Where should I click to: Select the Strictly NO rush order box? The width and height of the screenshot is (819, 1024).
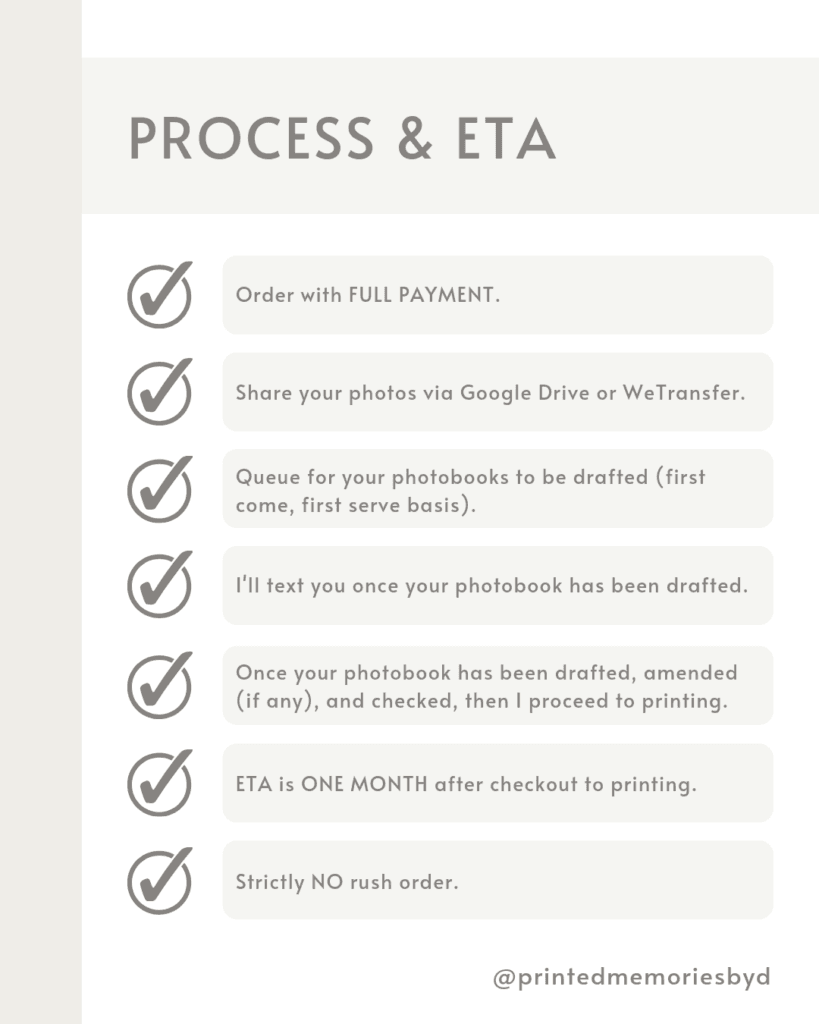(x=497, y=882)
